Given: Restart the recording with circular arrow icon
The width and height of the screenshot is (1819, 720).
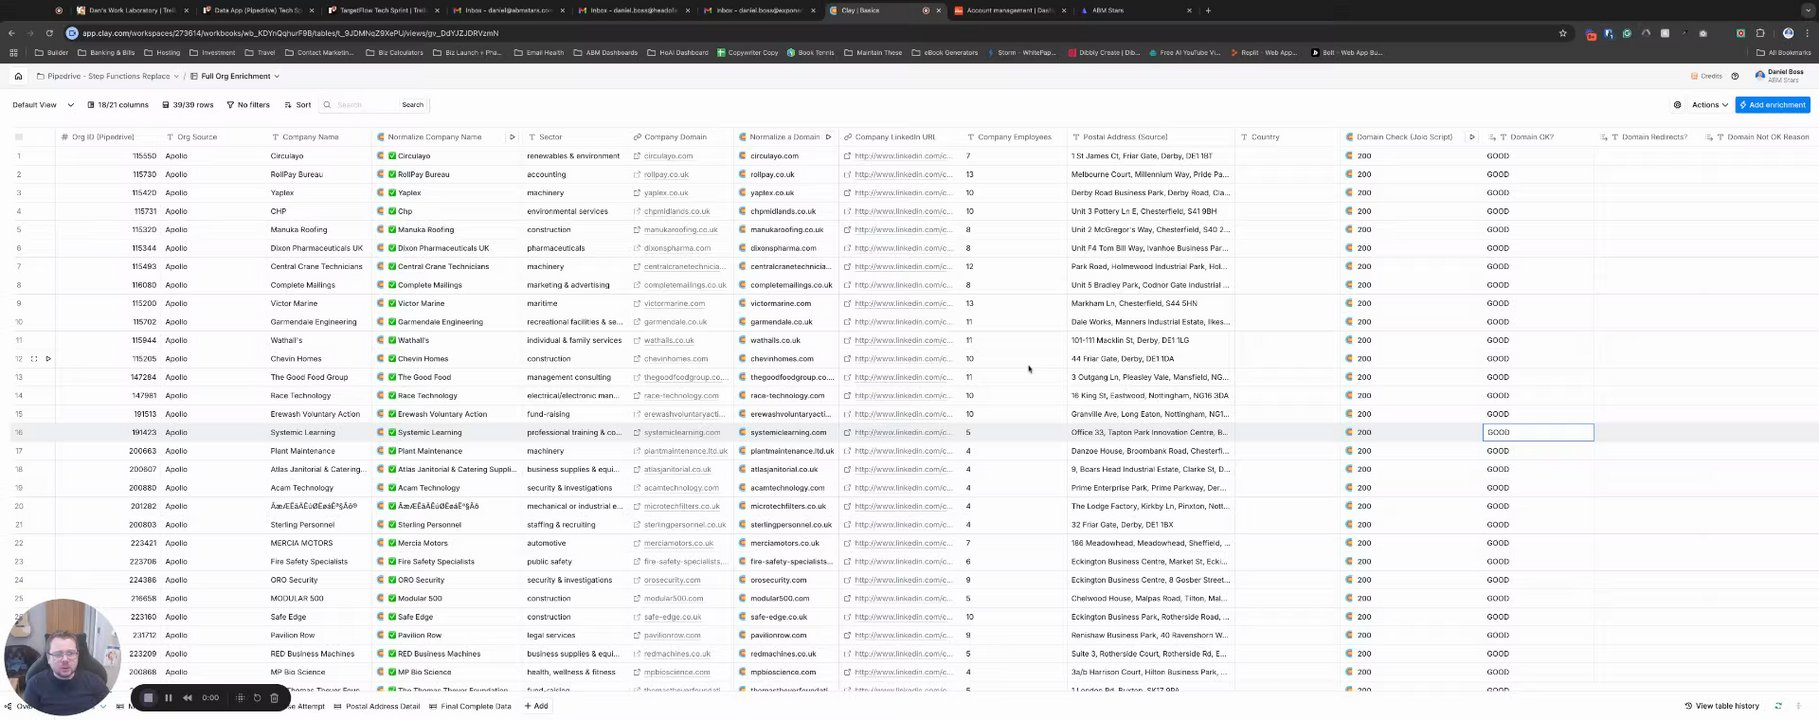Looking at the screenshot, I should tap(257, 698).
